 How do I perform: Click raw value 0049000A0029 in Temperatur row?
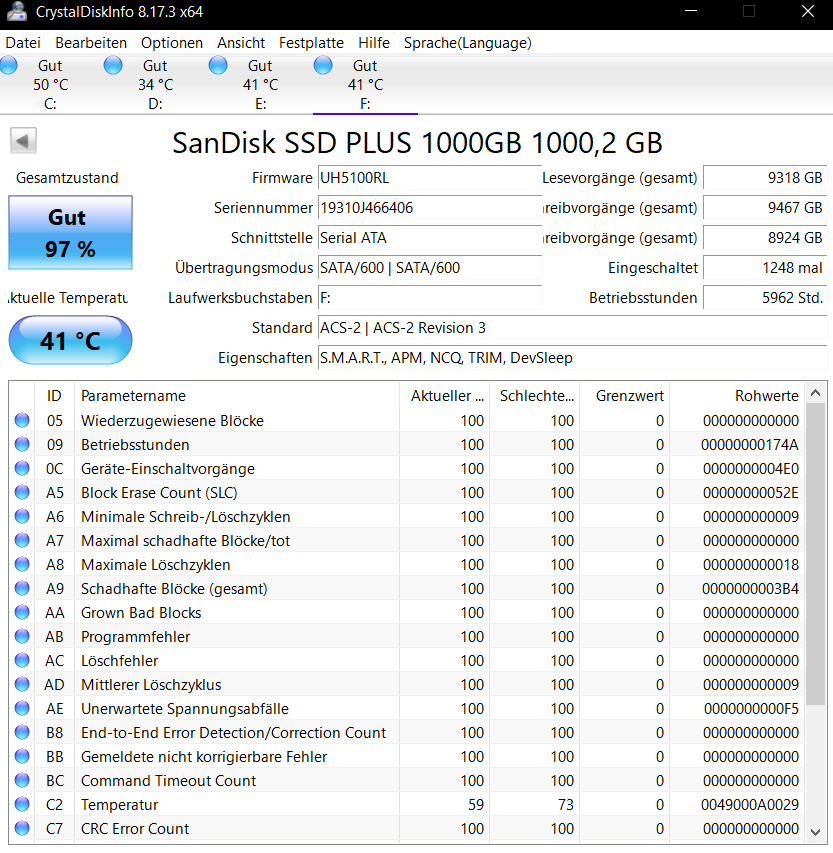(750, 805)
